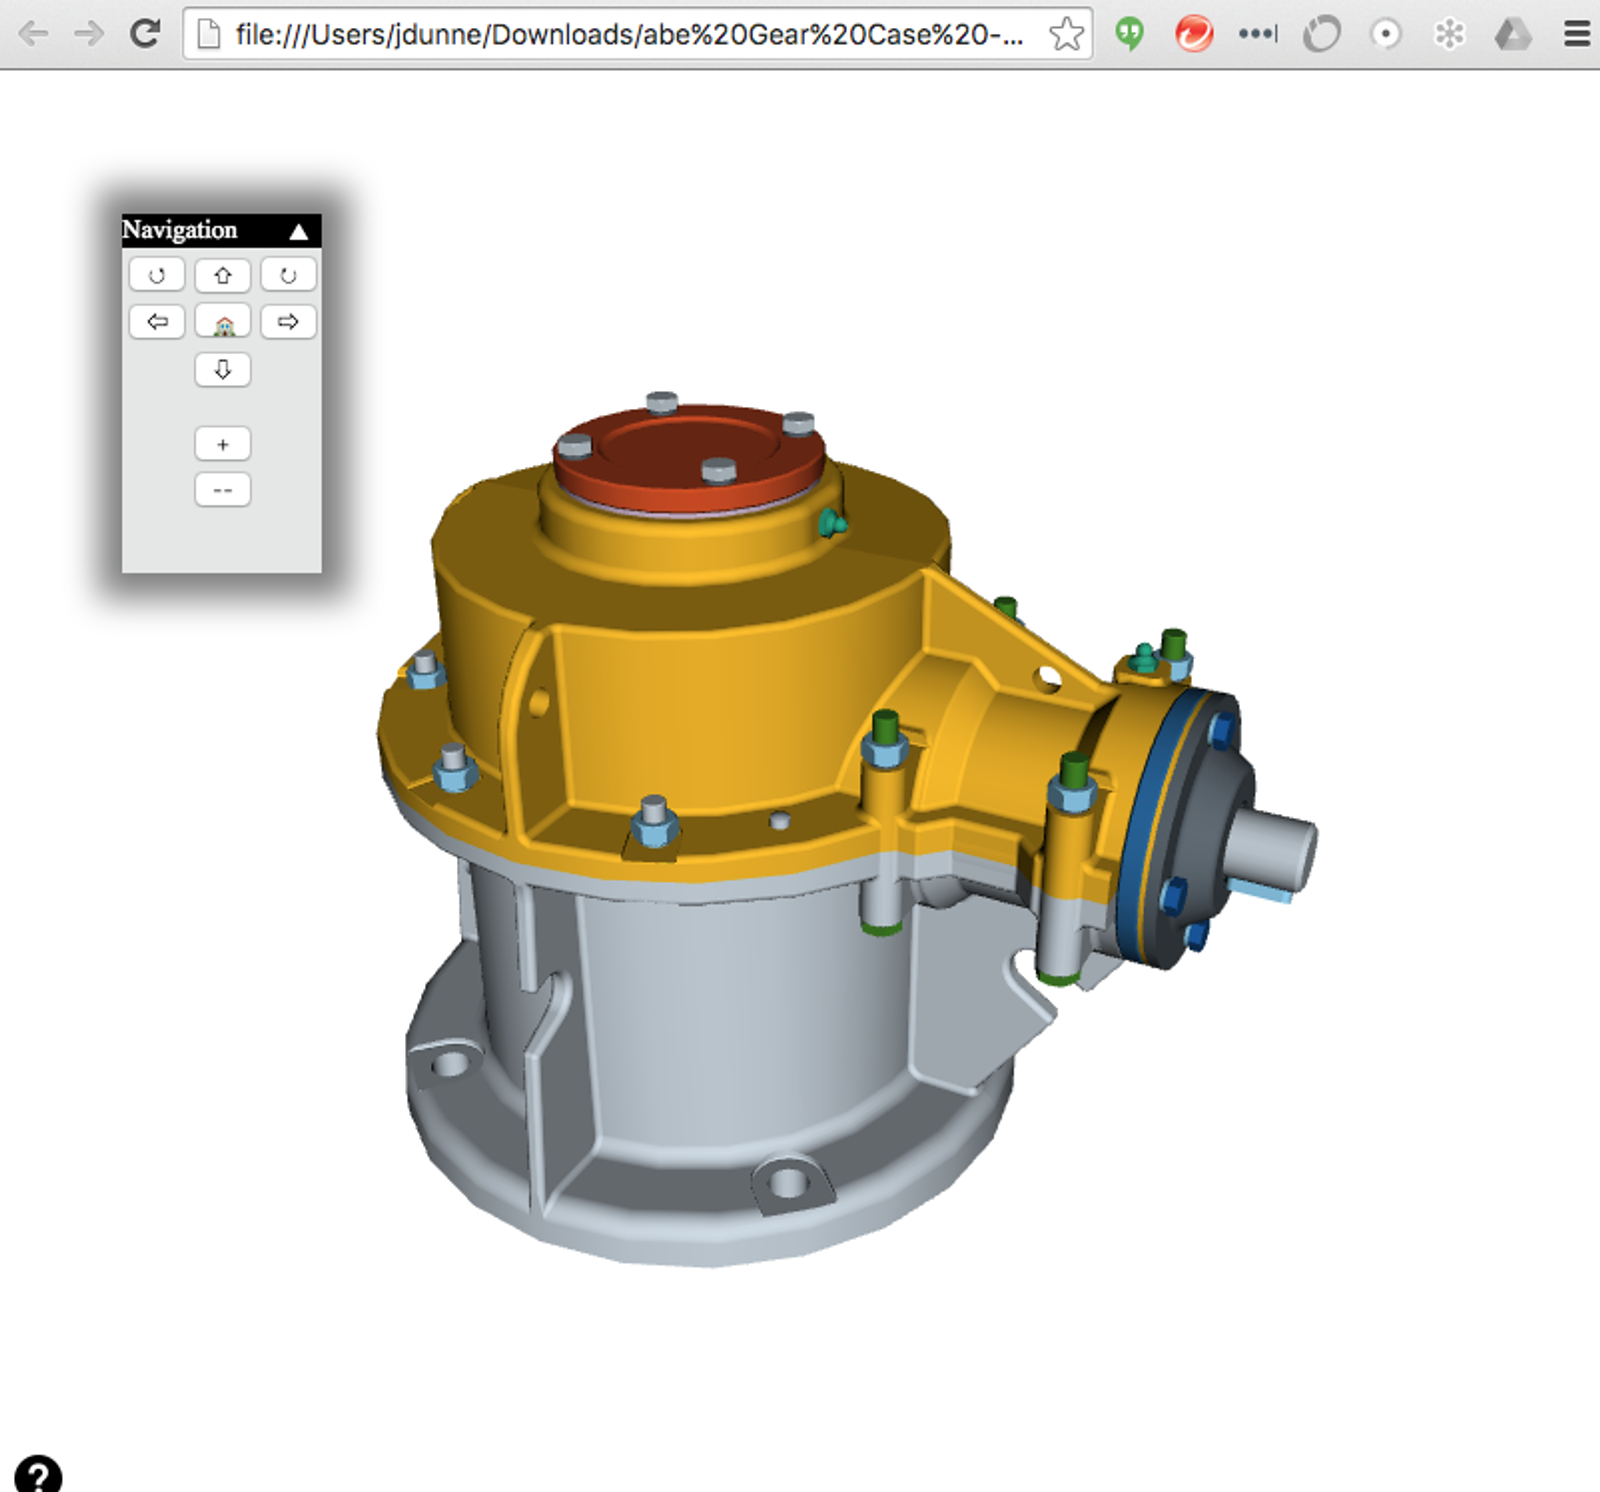Zoom in with the plus button

point(222,444)
